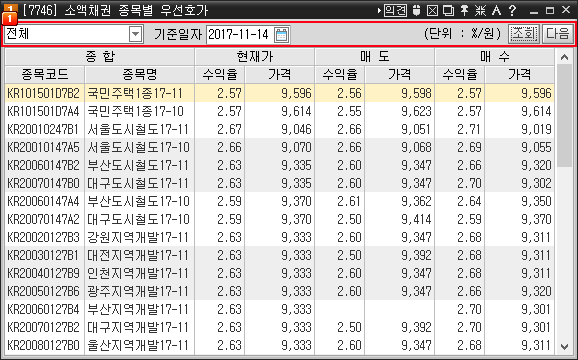Click the 종목명 column header
Image resolution: width=578 pixels, height=360 pixels.
point(140,75)
